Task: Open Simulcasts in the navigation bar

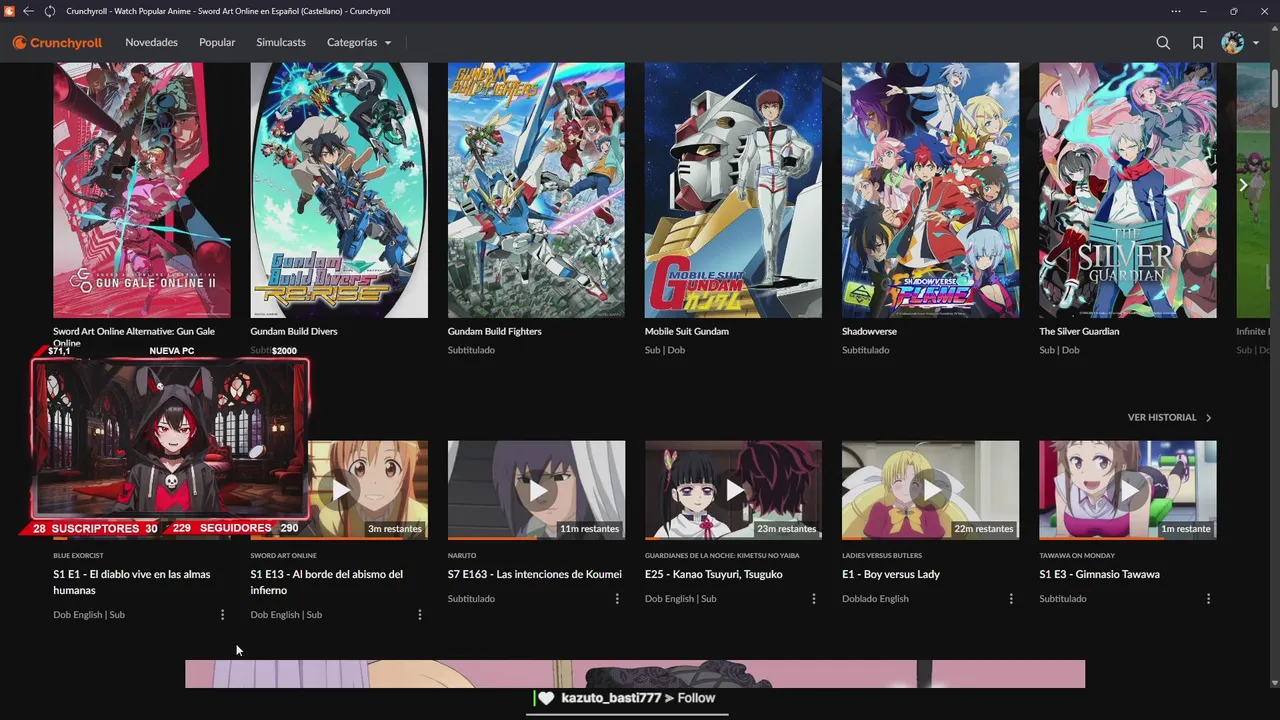Action: tap(281, 43)
